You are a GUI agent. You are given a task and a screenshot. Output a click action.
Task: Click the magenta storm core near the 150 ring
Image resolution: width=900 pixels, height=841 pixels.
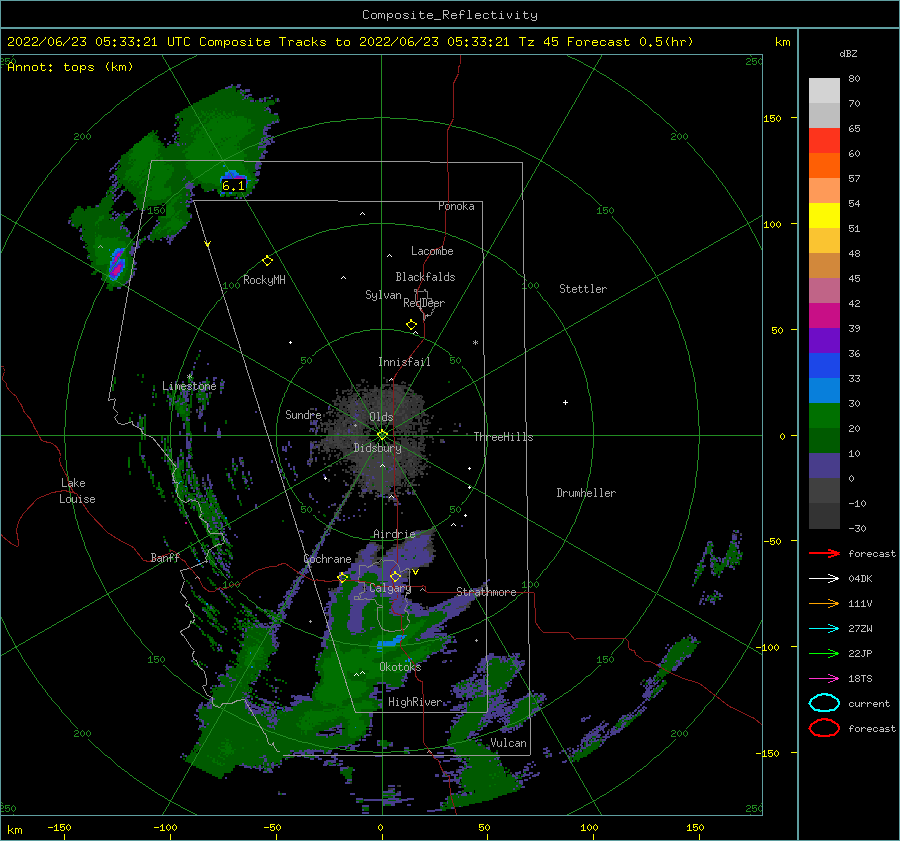click(117, 265)
